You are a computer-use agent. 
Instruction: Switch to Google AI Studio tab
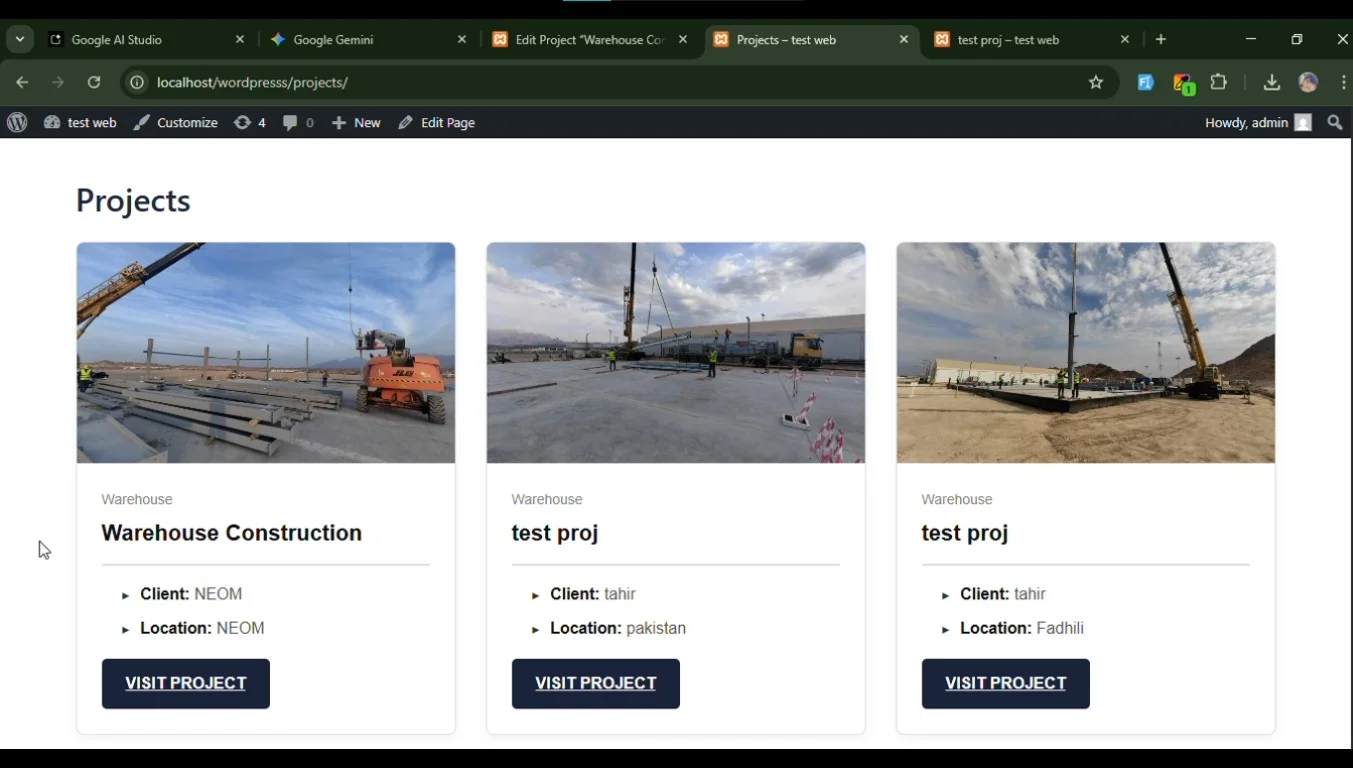pyautogui.click(x=147, y=40)
